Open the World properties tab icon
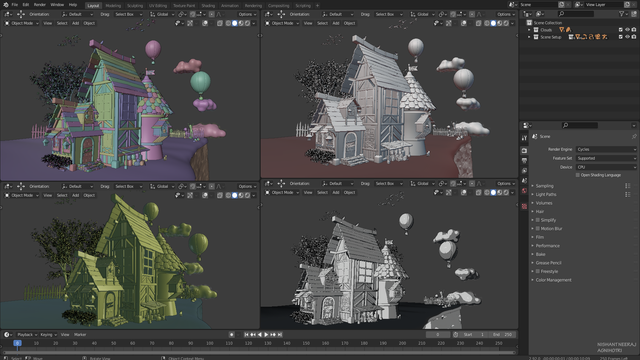 (x=524, y=191)
